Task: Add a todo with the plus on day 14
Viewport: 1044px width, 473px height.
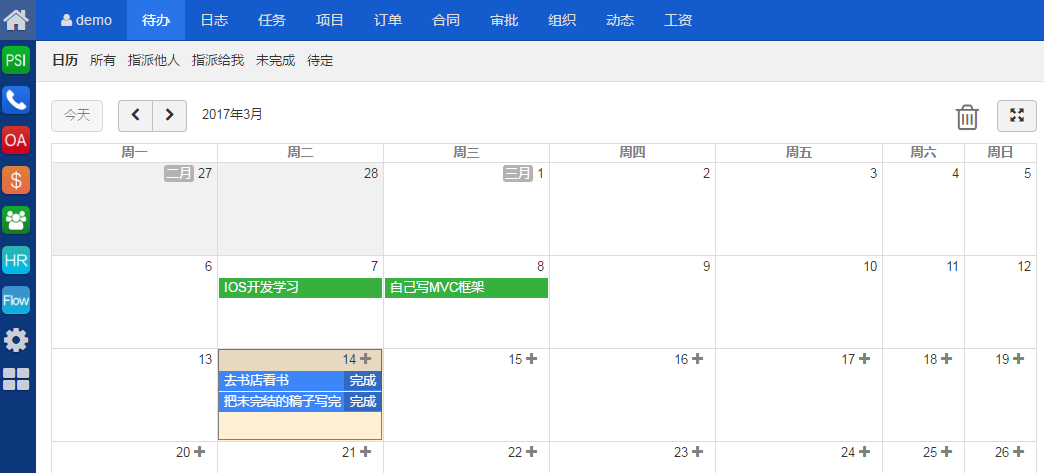Action: [366, 358]
